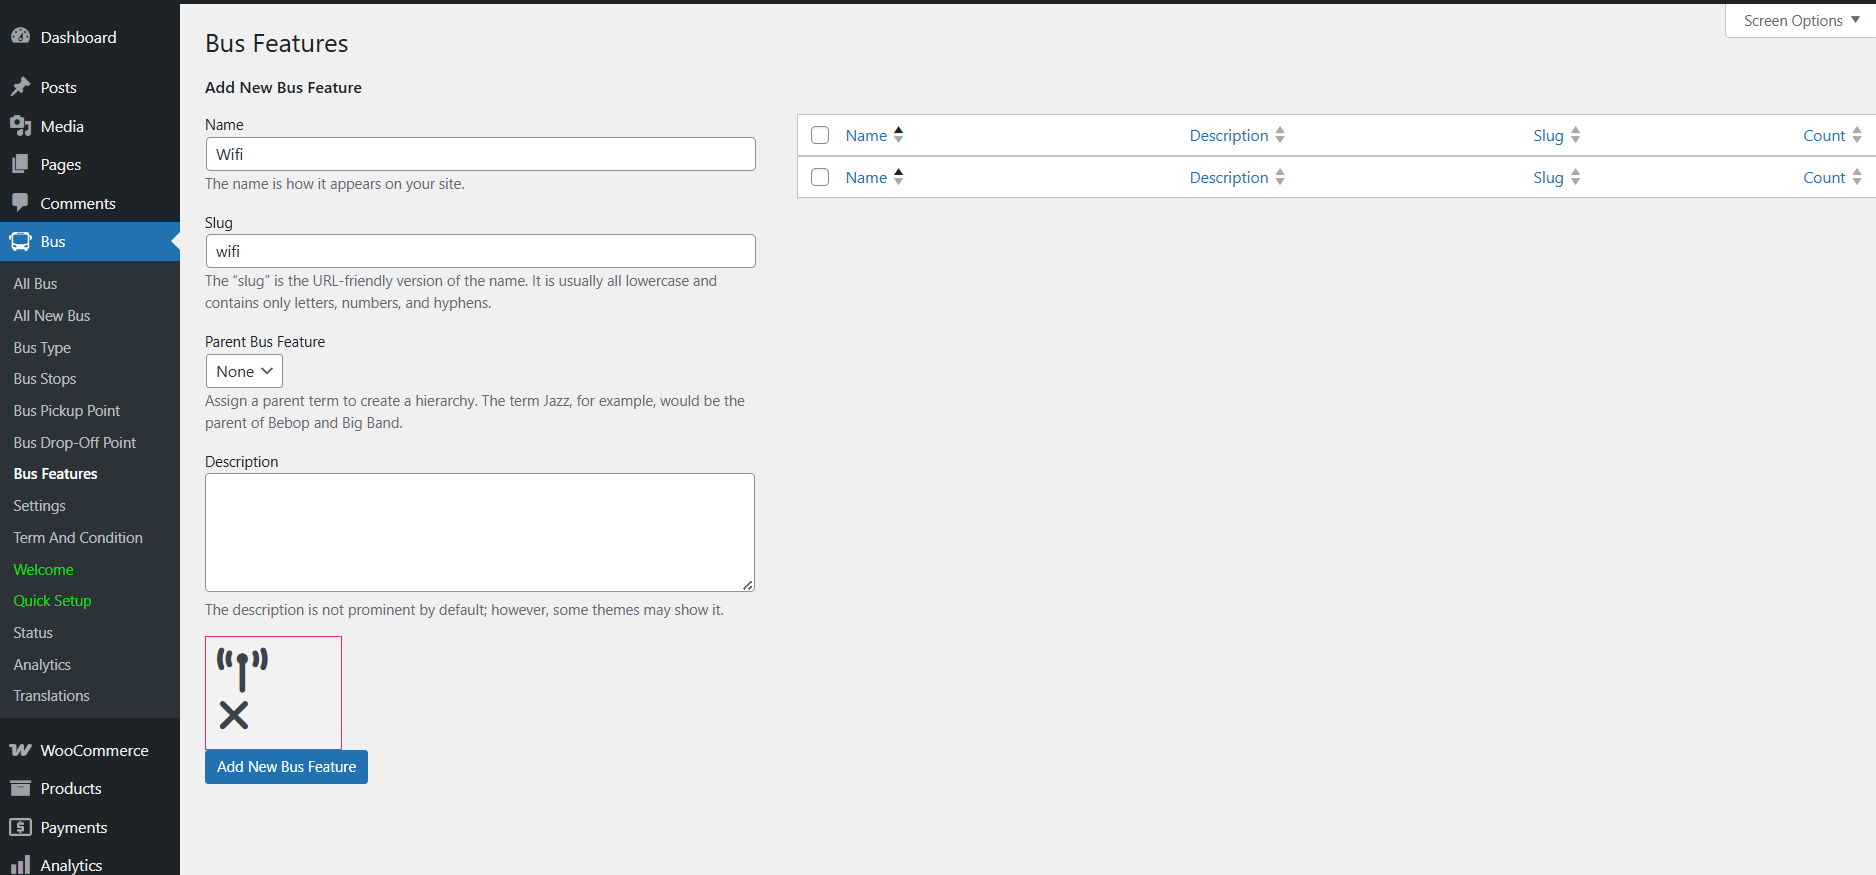Viewport: 1876px width, 875px height.
Task: Click the Products box icon
Action: coord(20,788)
